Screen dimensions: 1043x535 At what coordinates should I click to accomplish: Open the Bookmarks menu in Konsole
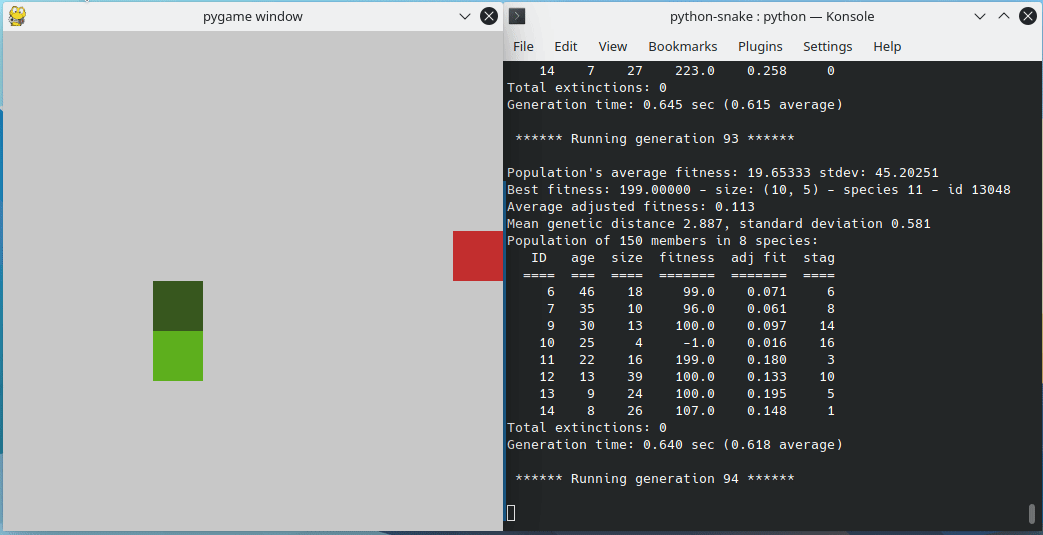point(682,47)
